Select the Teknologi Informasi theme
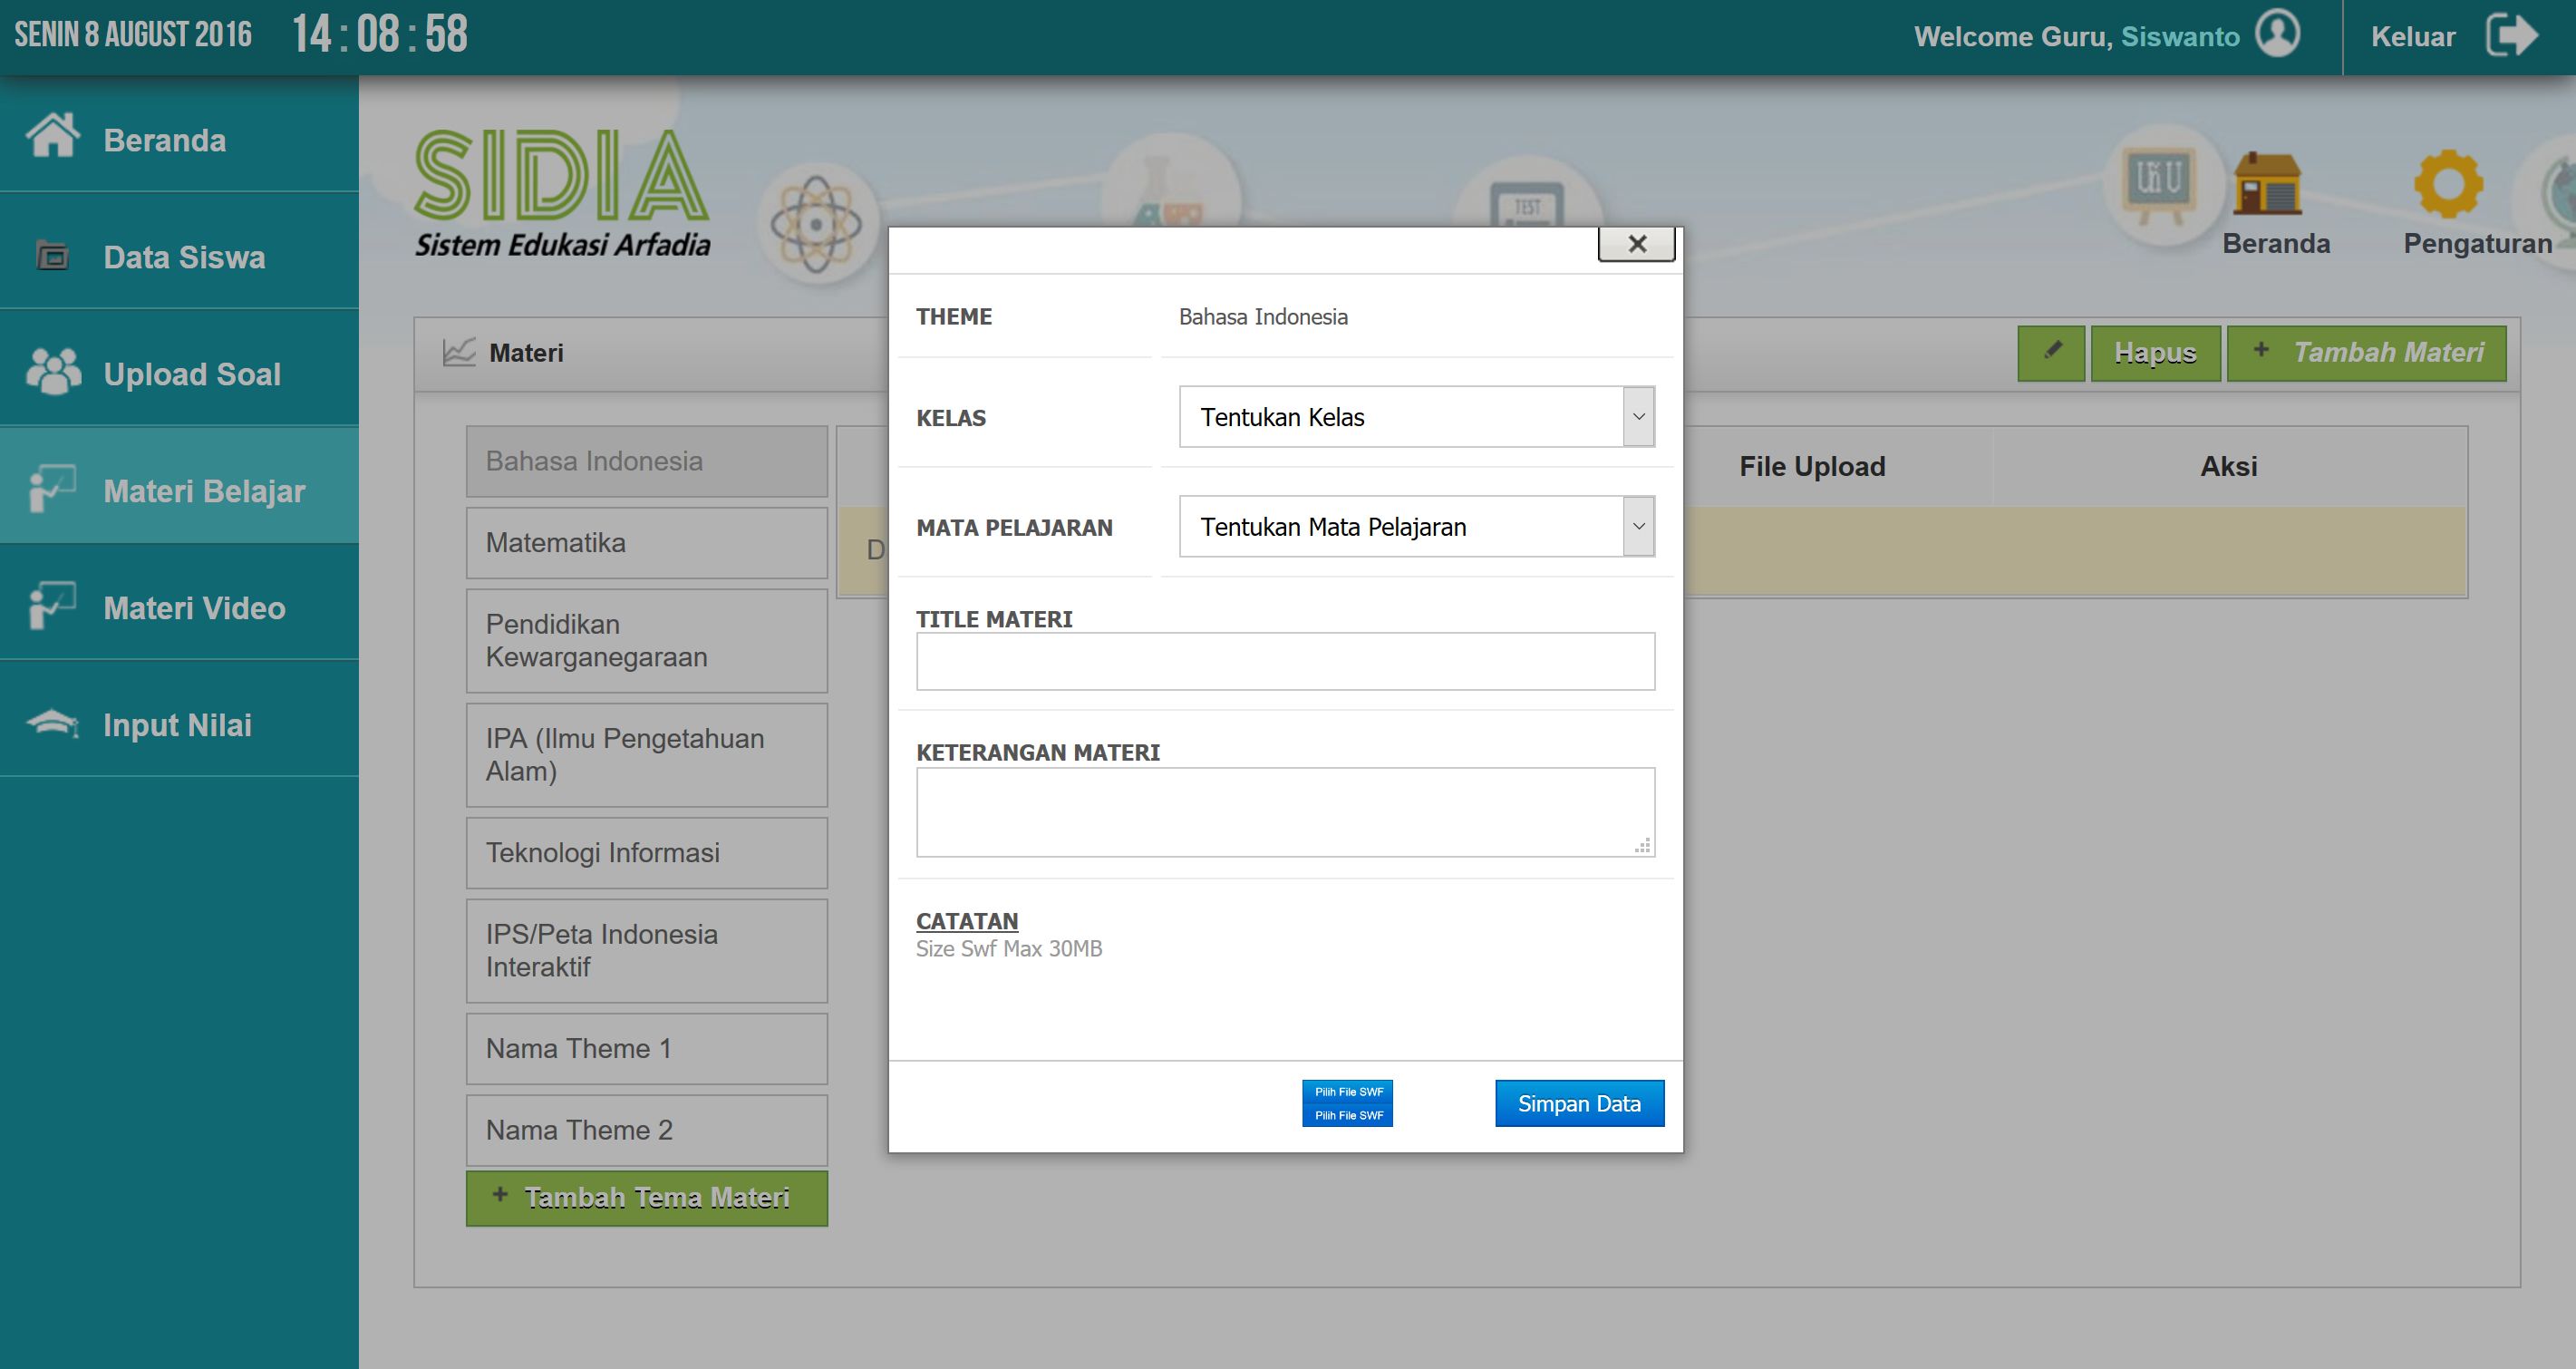This screenshot has width=2576, height=1369. [646, 853]
